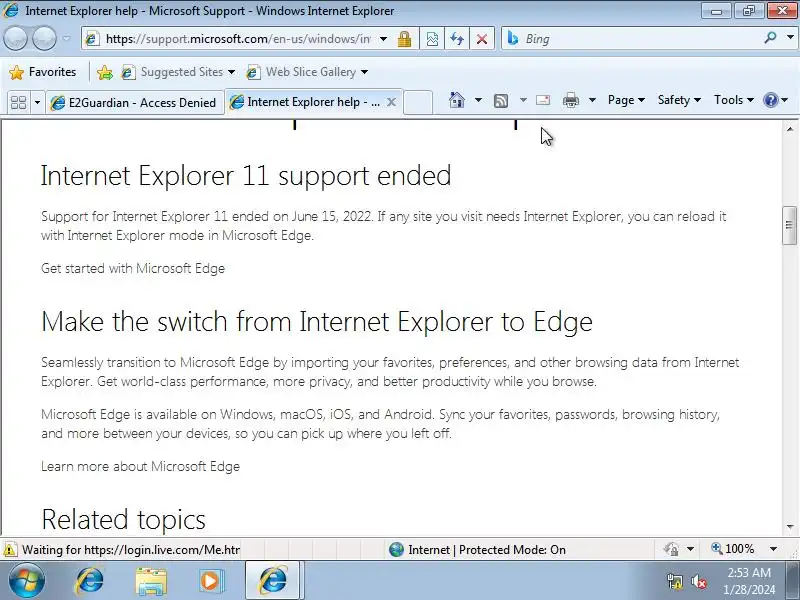Launch Windows Media Player from taskbar
800x600 pixels.
point(210,581)
